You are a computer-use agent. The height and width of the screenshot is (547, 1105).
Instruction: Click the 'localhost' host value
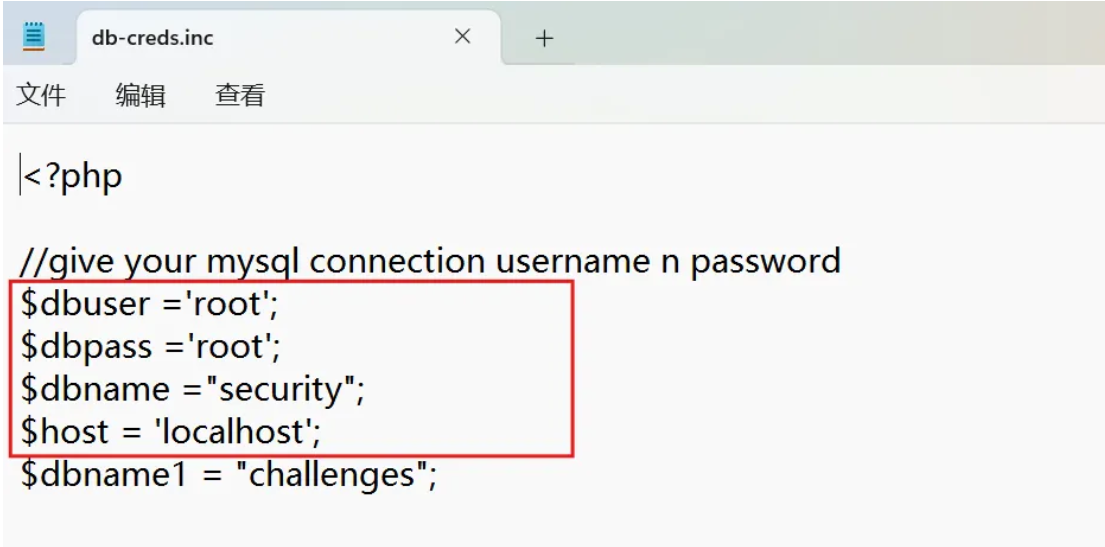point(233,431)
